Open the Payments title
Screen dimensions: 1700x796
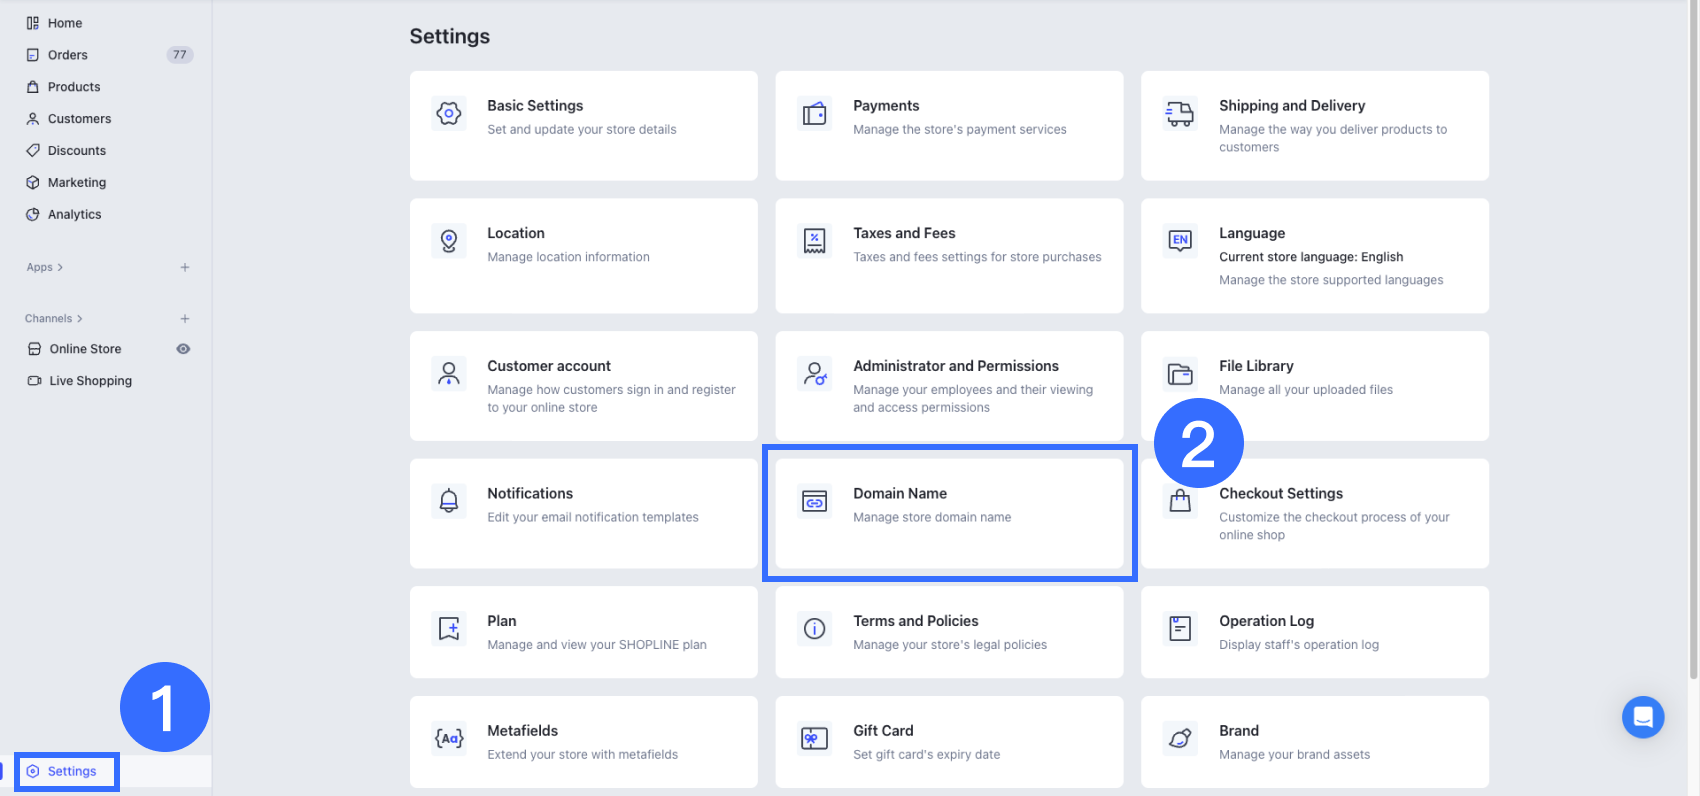(x=886, y=106)
